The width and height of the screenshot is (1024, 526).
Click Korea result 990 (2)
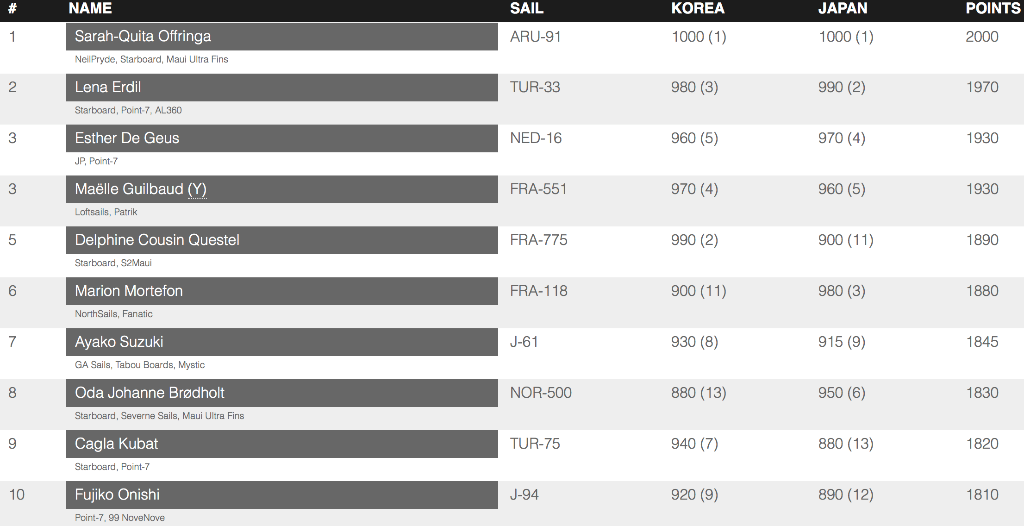tap(694, 240)
